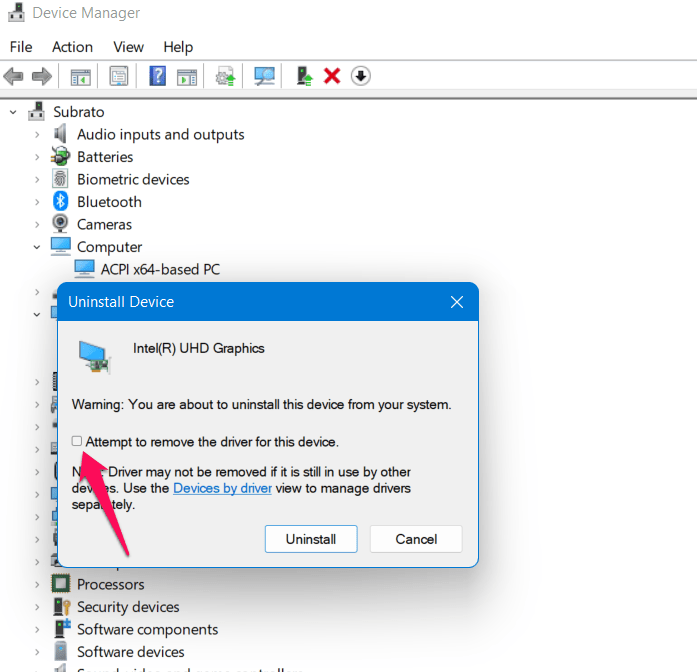Close the Uninstall Device dialog
This screenshot has width=697, height=672.
457,302
